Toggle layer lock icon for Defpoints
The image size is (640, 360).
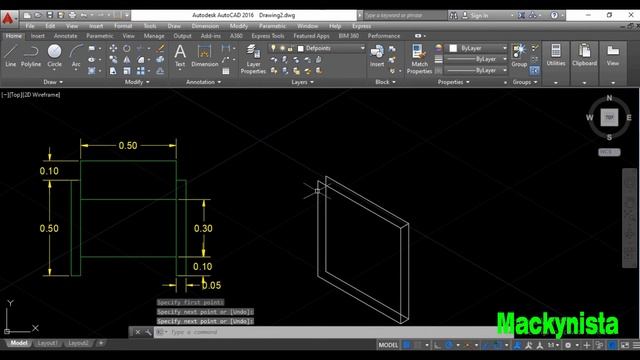(290, 48)
